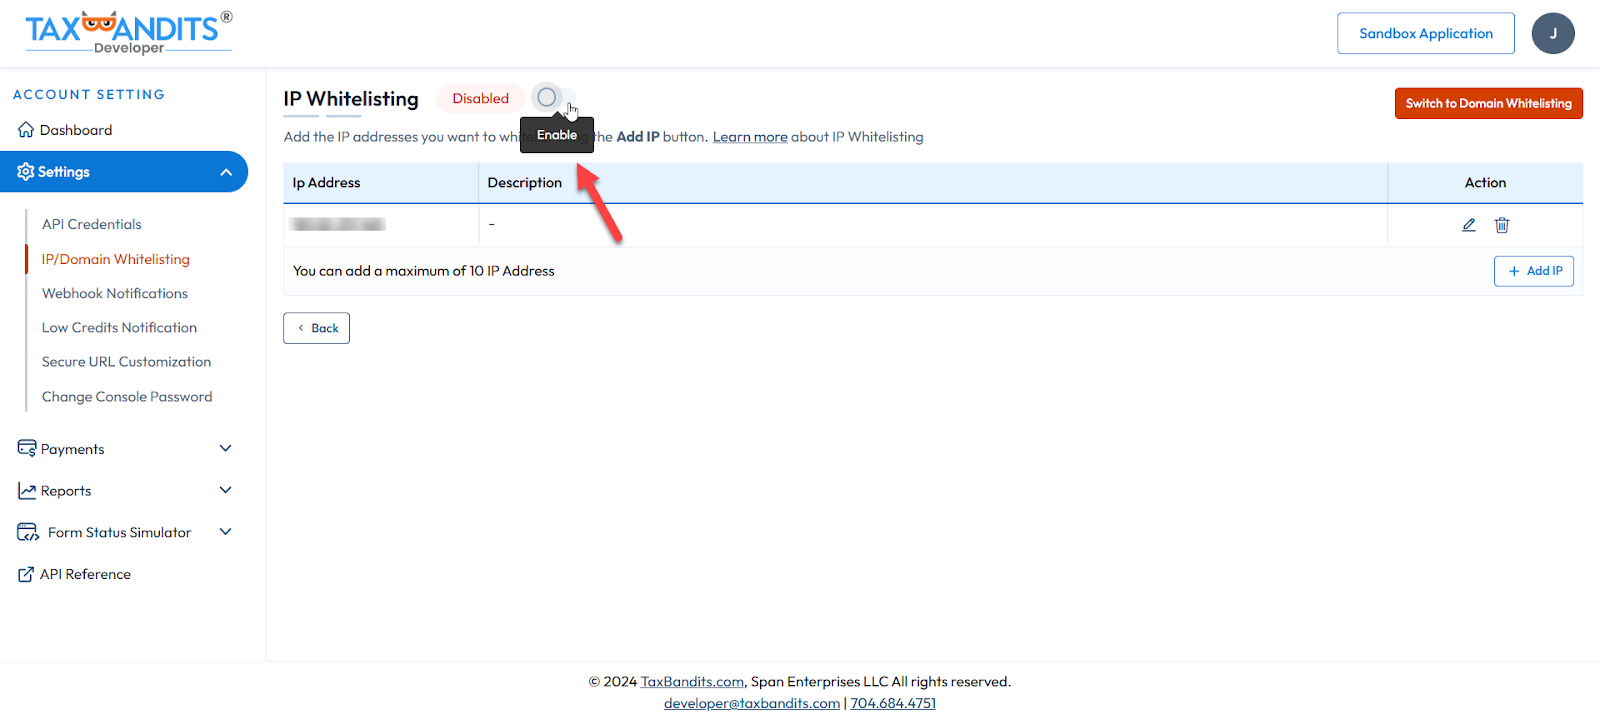Expand the Reports menu chevron

[x=226, y=490]
